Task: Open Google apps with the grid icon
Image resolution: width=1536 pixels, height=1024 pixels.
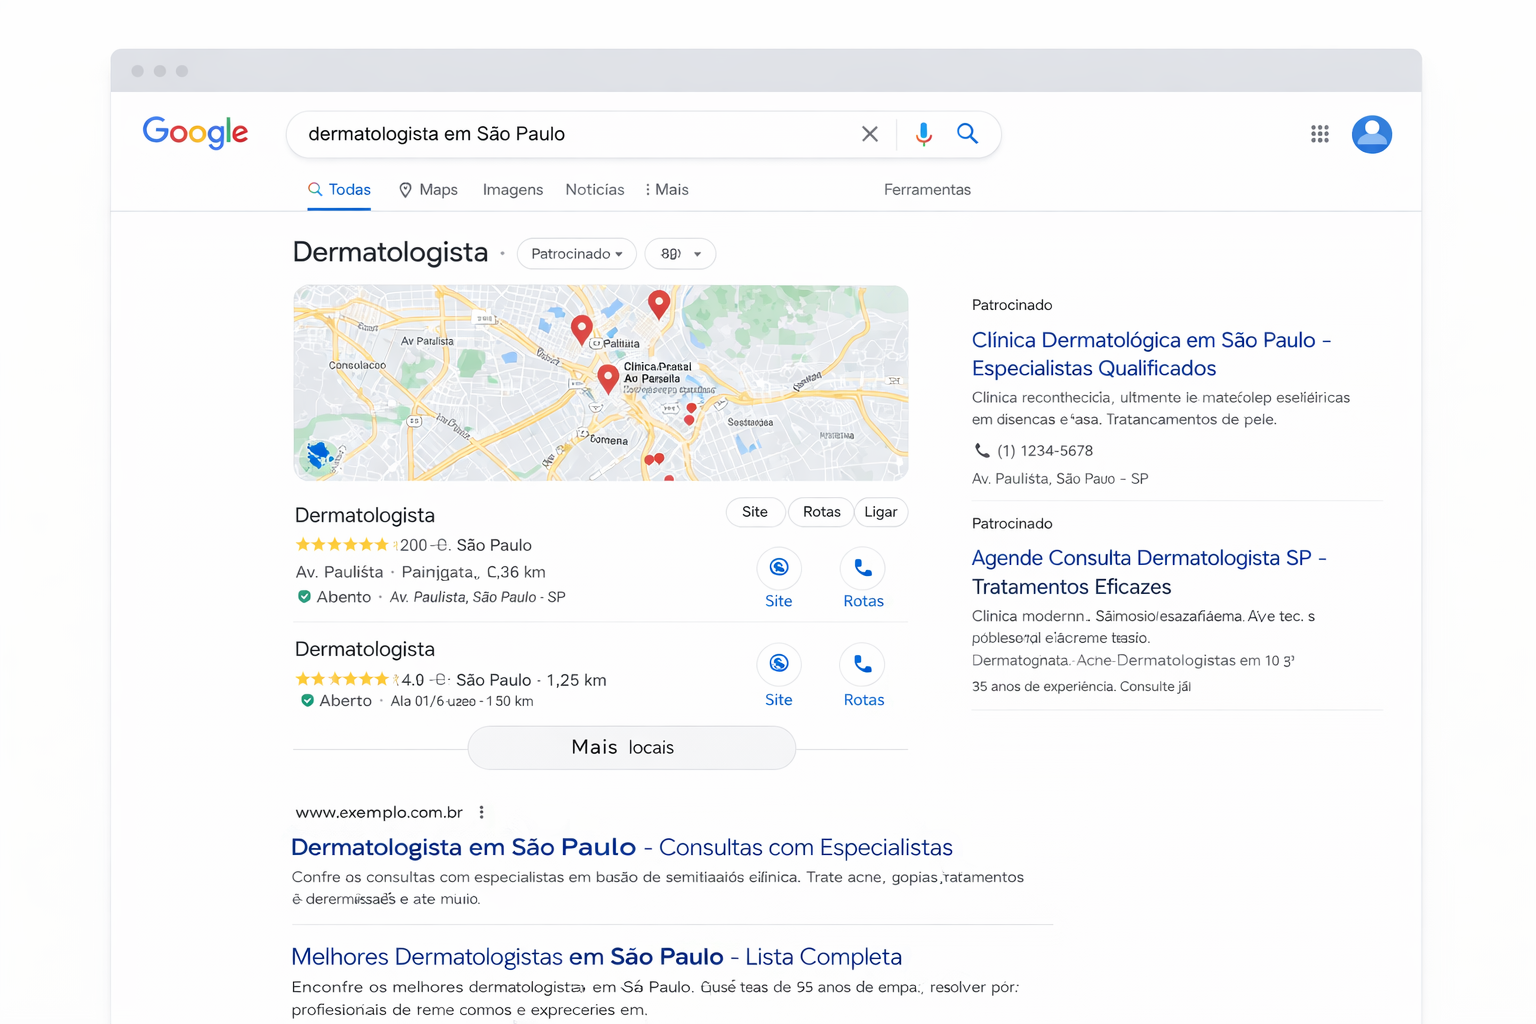Action: point(1319,133)
